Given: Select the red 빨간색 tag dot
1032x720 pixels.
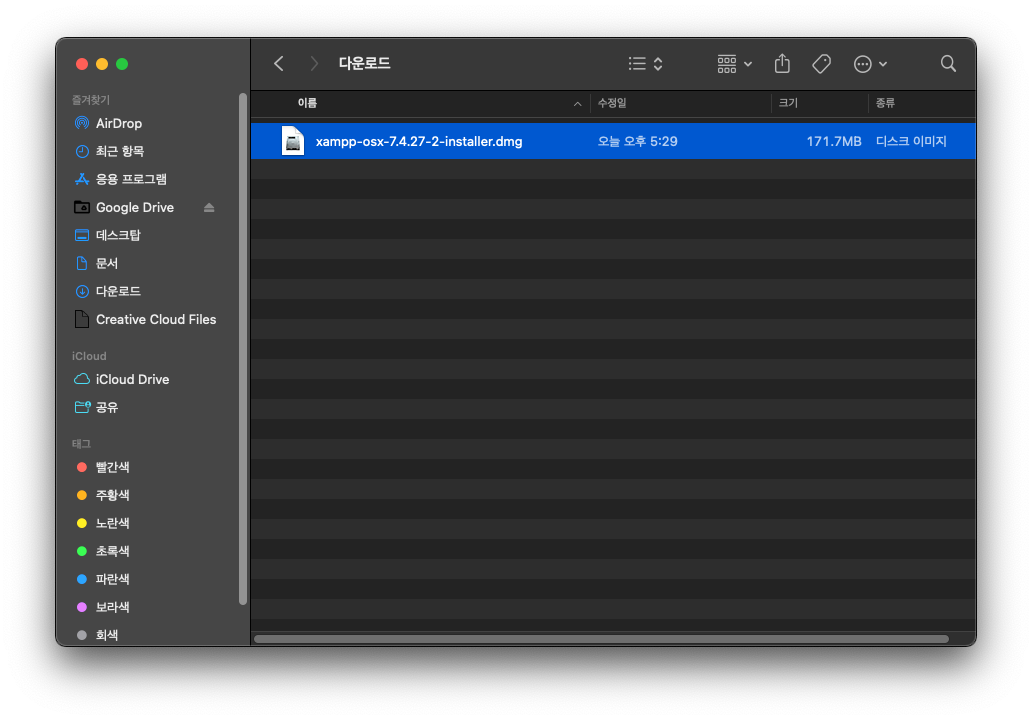Looking at the screenshot, I should tap(82, 467).
